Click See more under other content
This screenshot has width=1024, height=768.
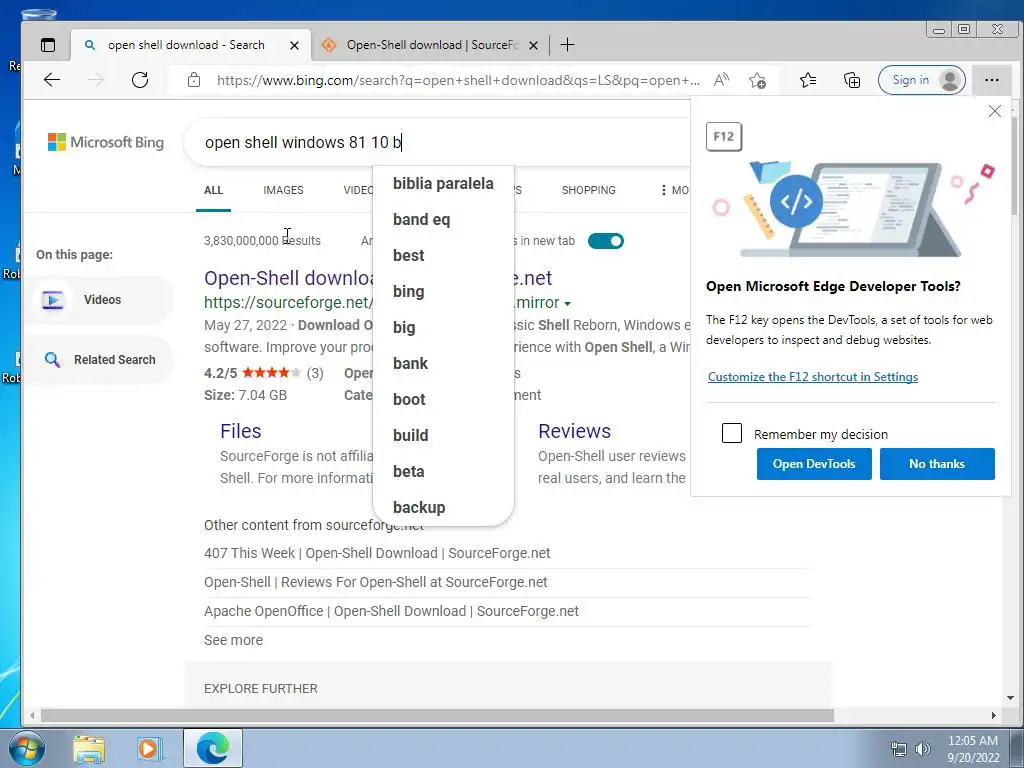(x=233, y=640)
